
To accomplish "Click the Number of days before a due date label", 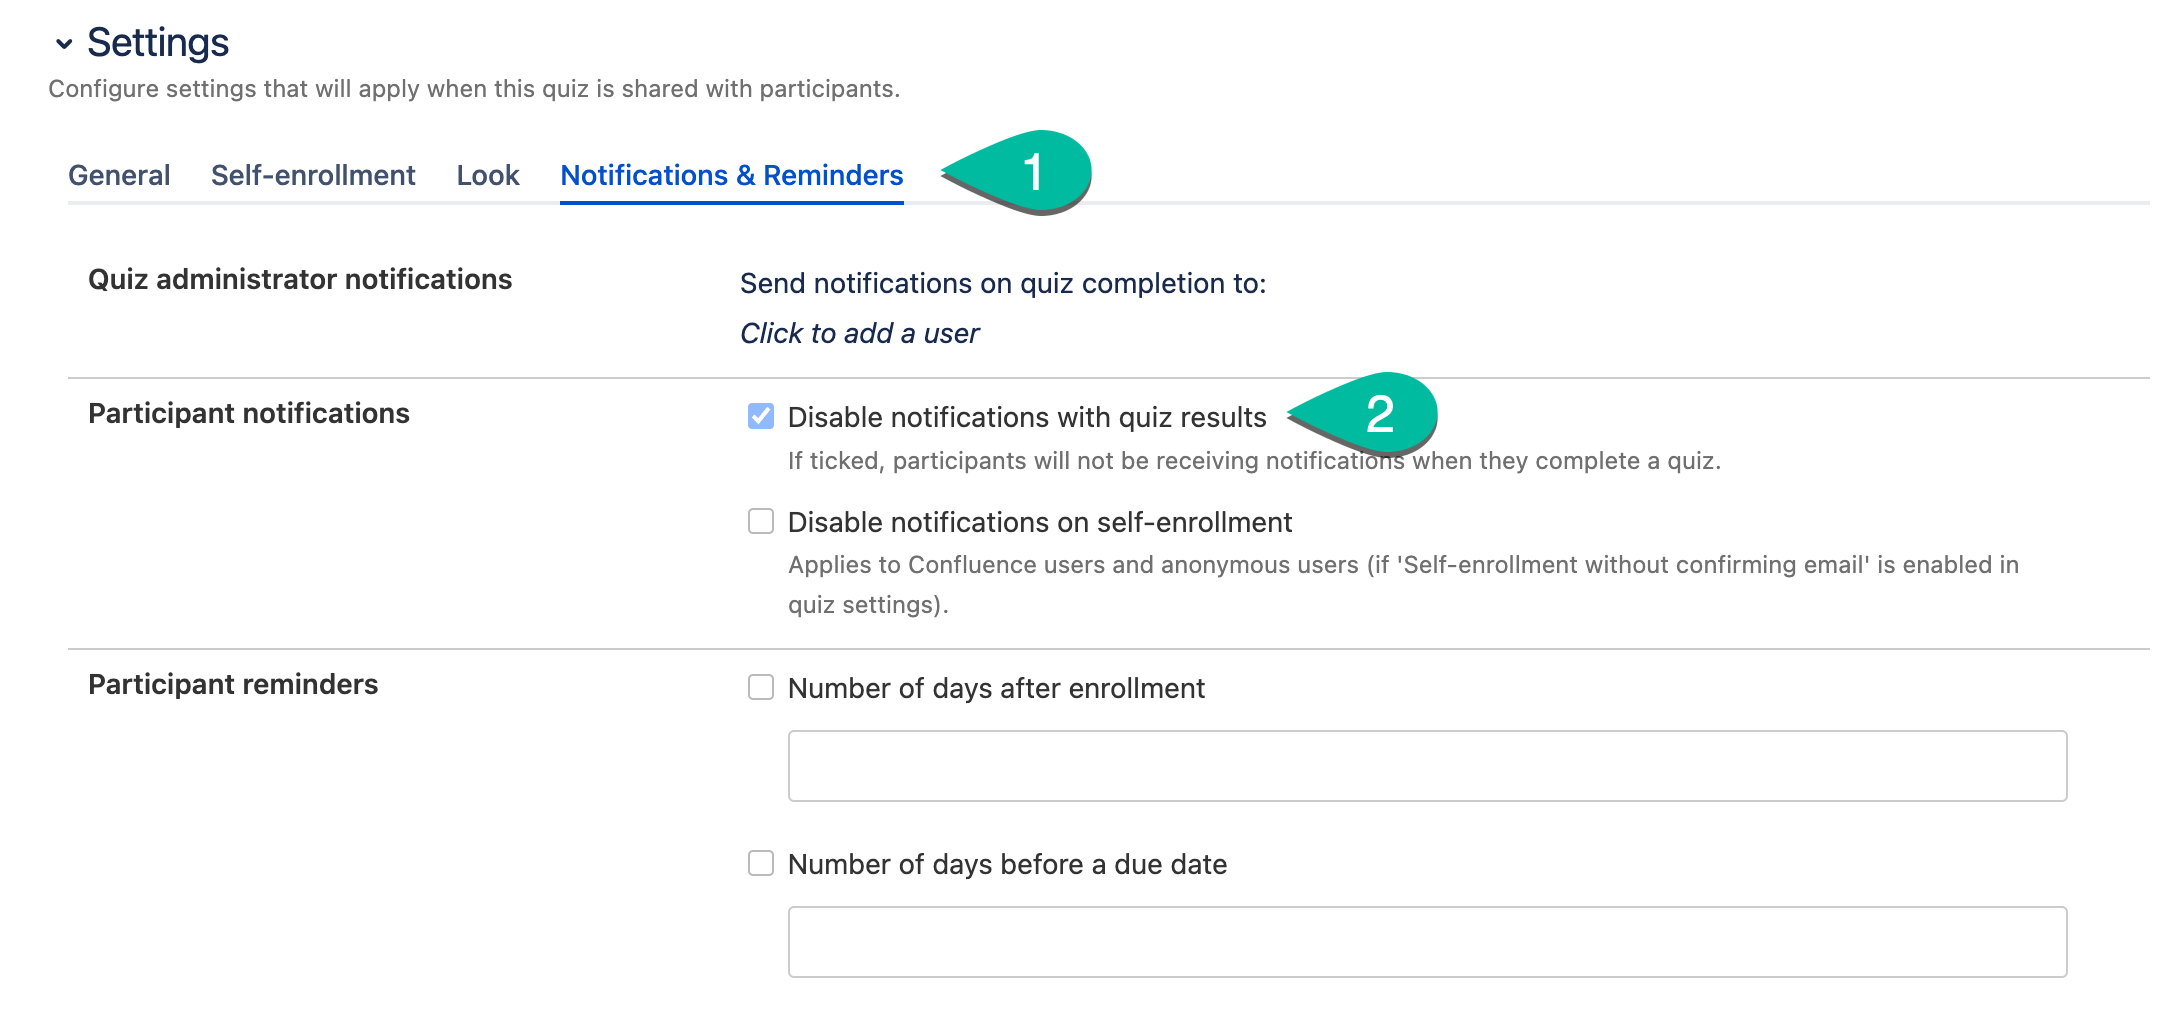I will tap(1007, 864).
